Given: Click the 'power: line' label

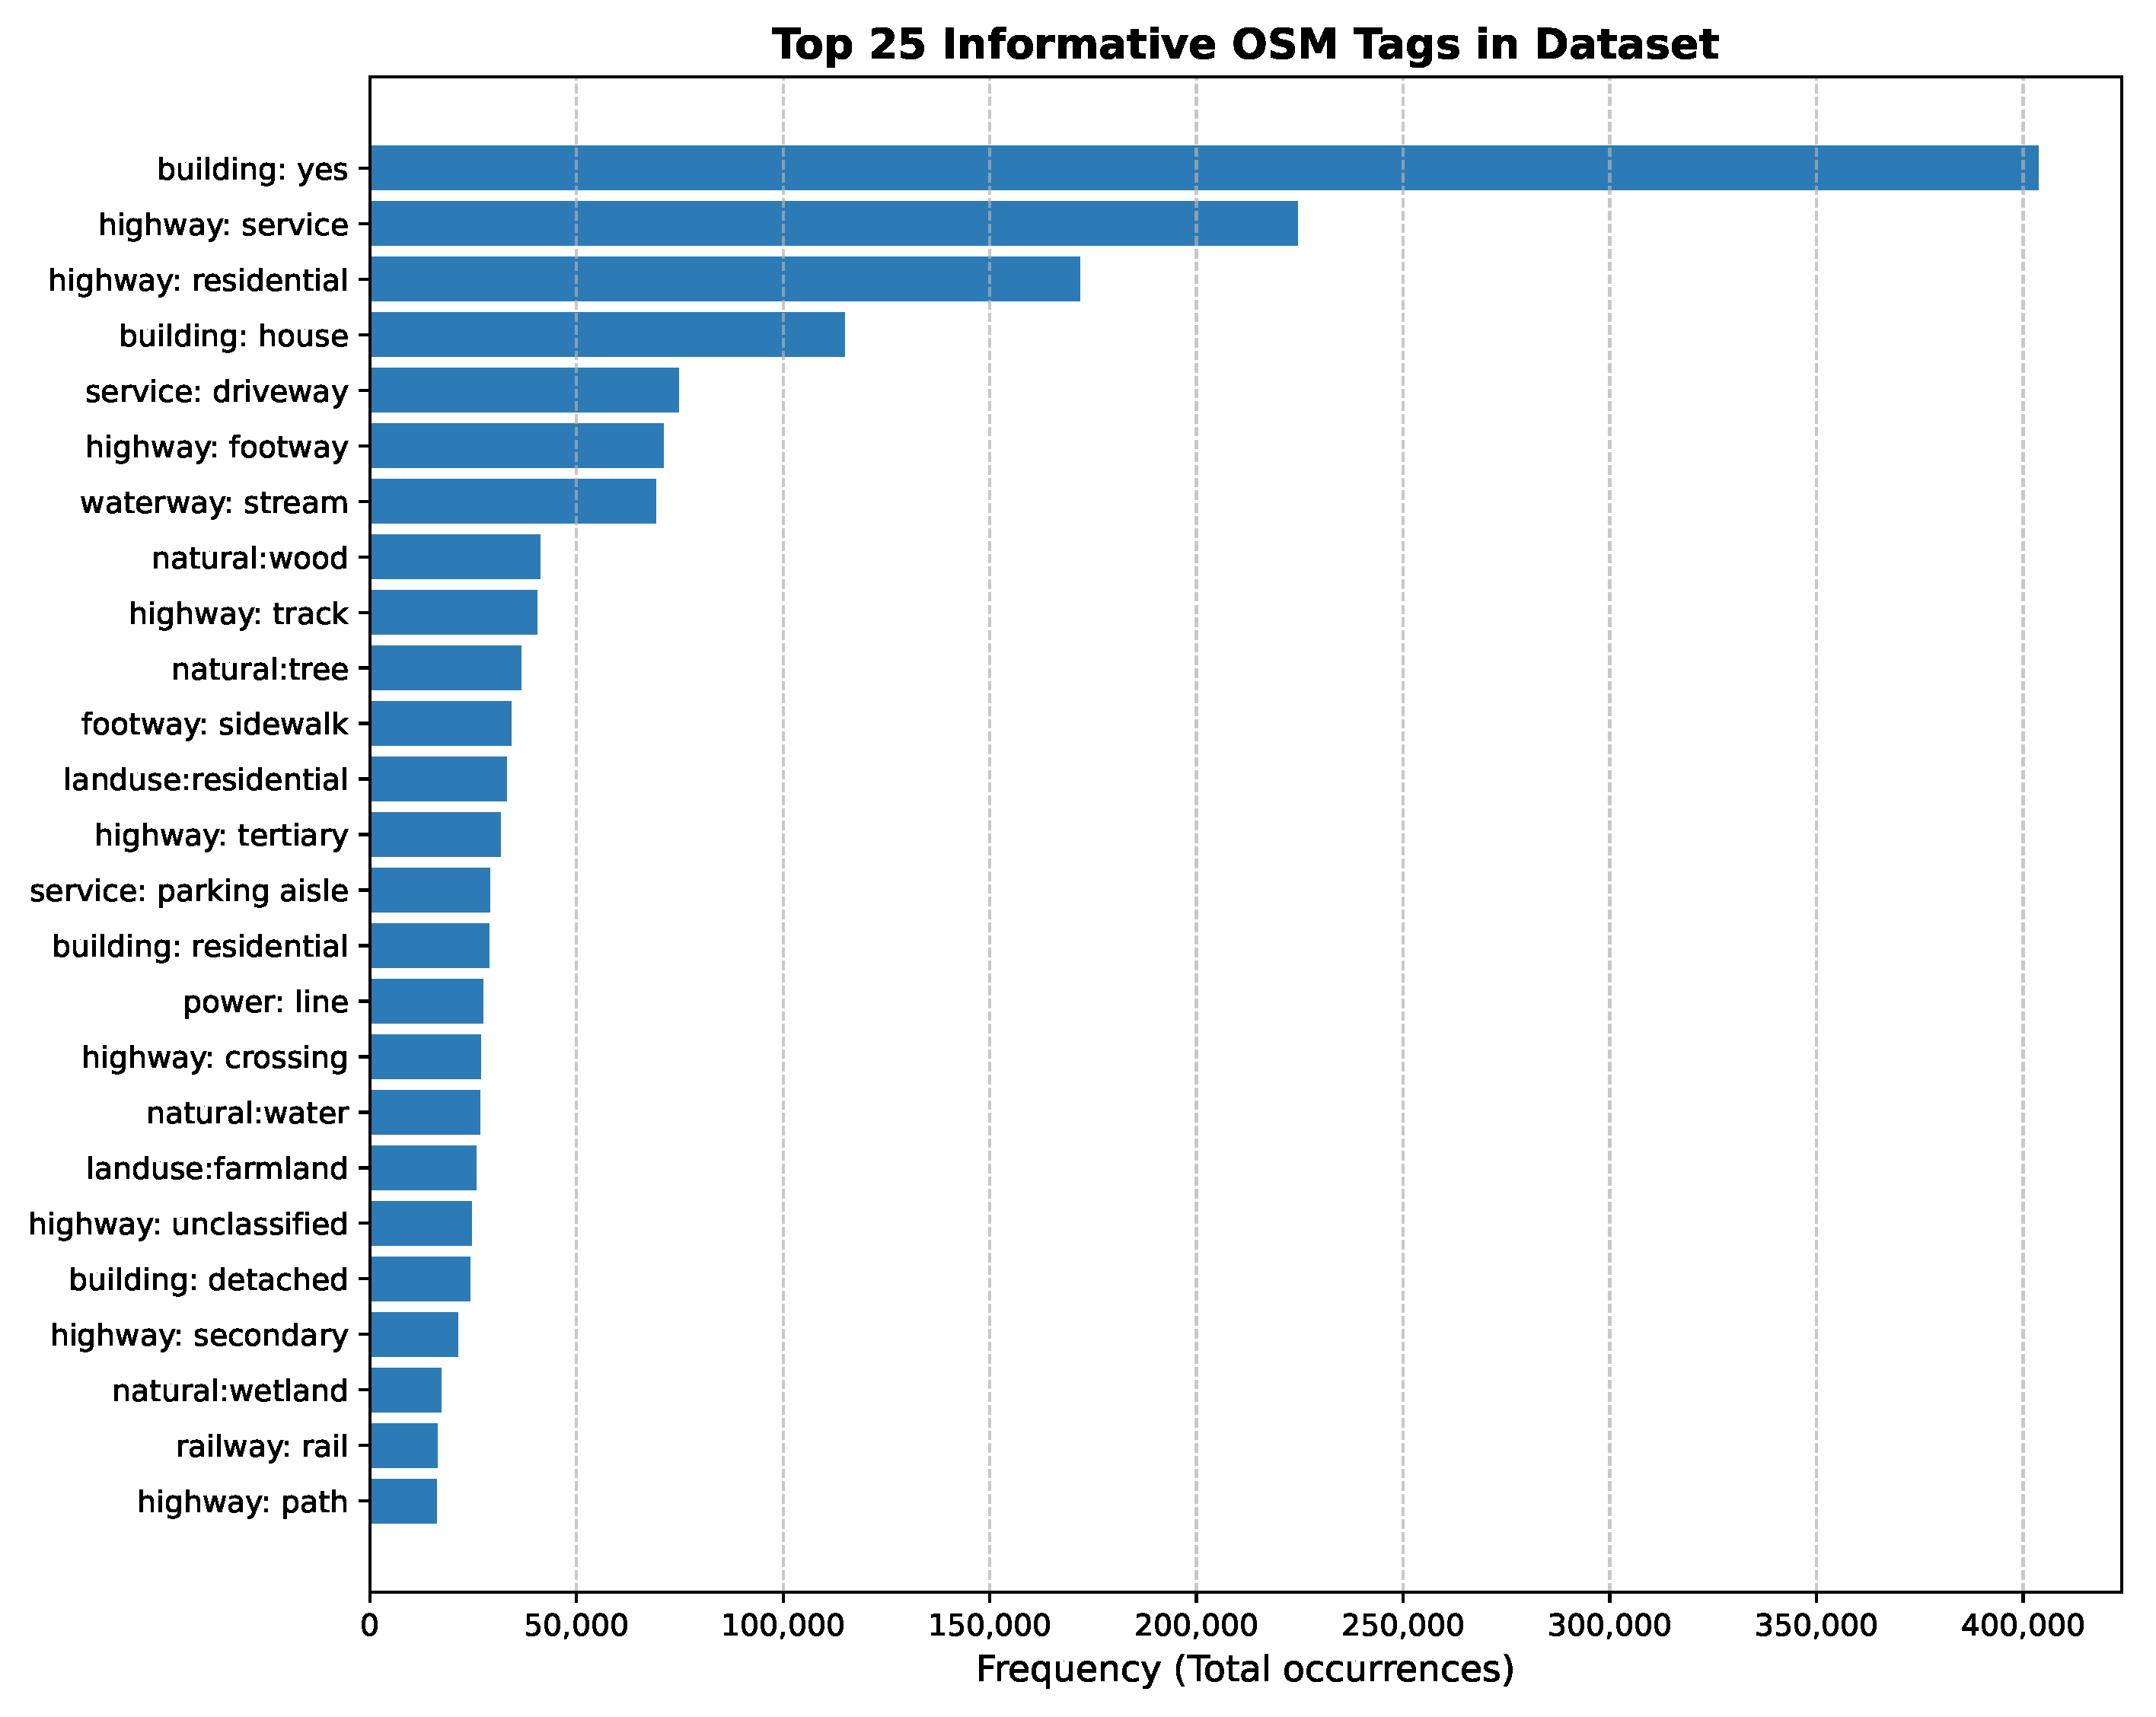Looking at the screenshot, I should click(x=266, y=1002).
